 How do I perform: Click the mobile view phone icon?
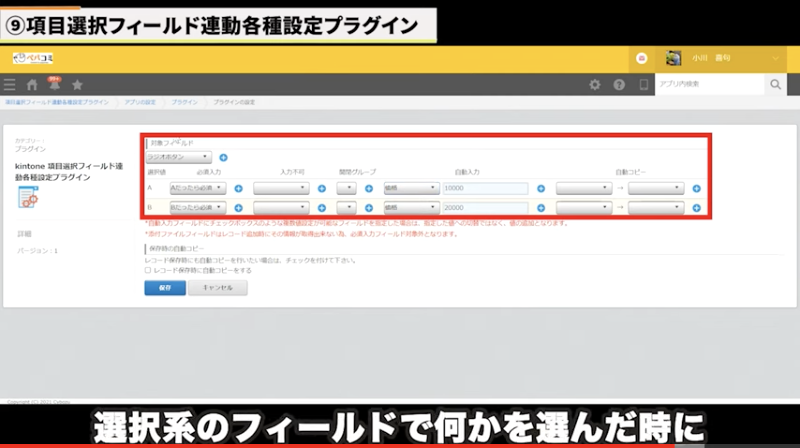tap(643, 85)
